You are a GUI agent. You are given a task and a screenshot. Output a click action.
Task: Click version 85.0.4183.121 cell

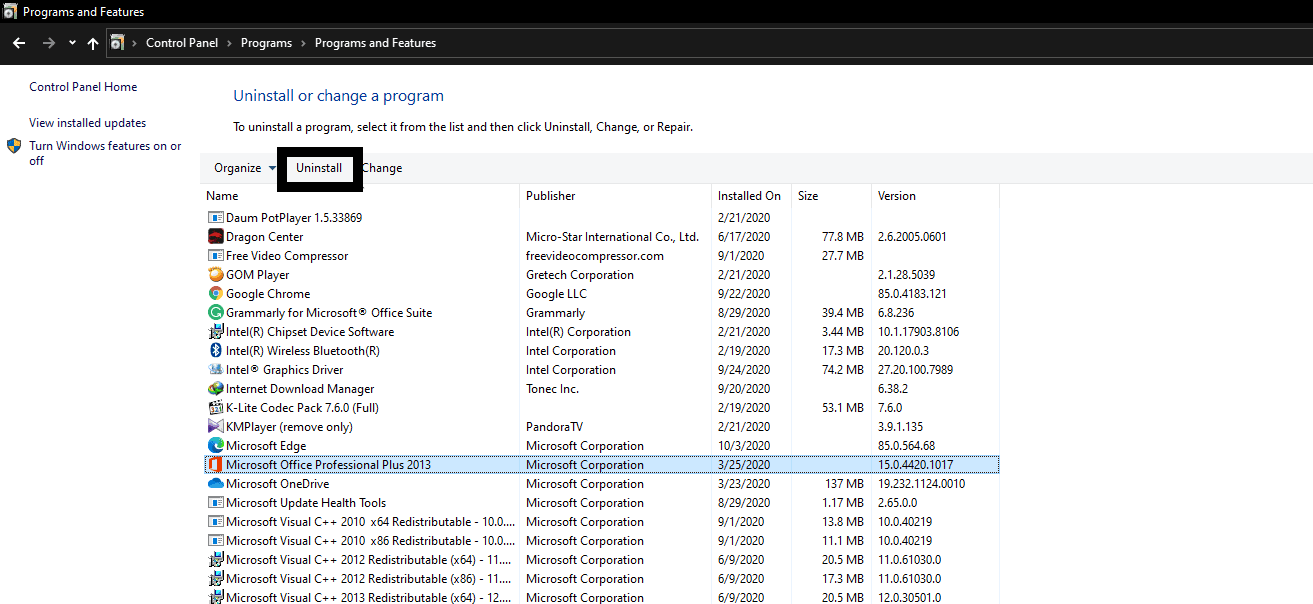click(x=912, y=294)
